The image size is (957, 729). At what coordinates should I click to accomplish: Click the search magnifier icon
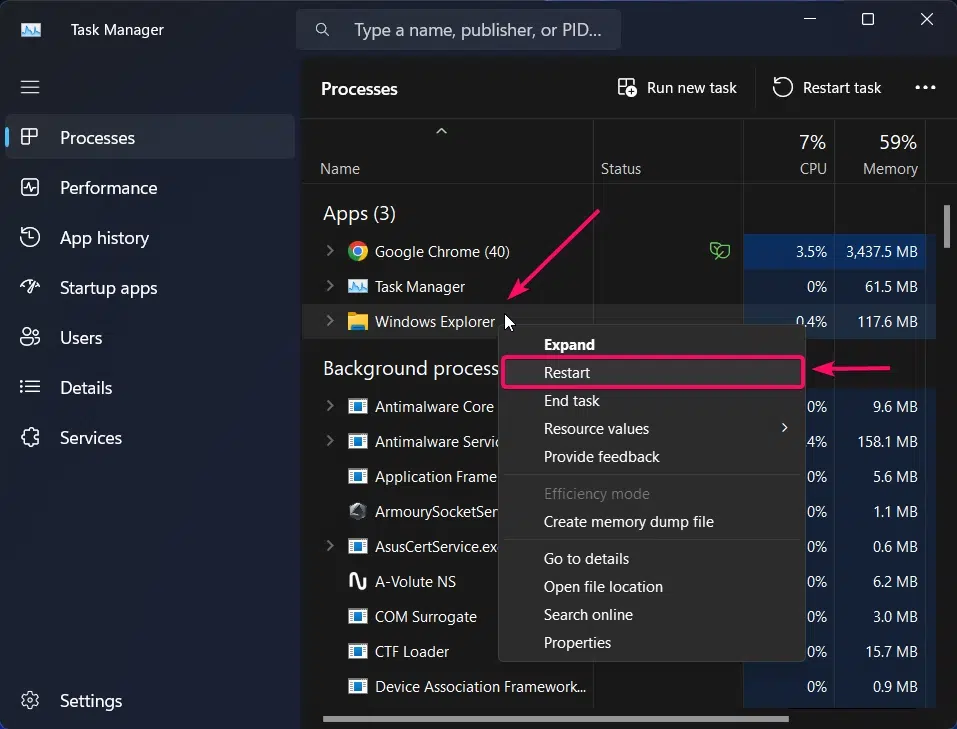[322, 29]
